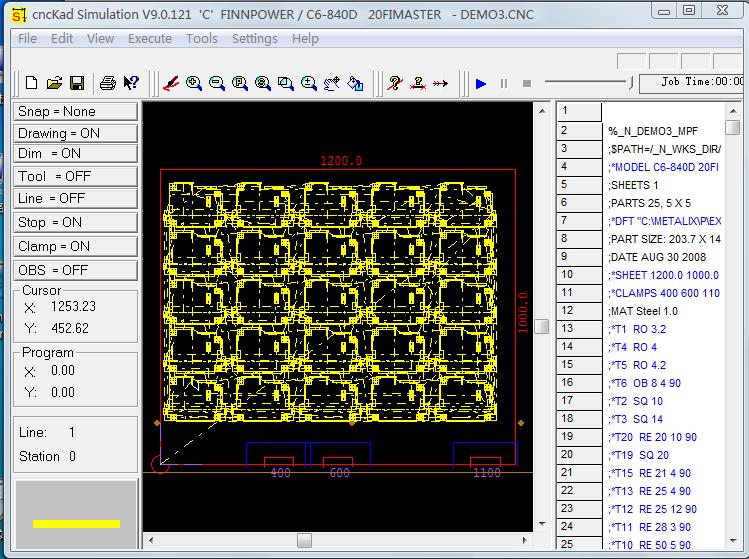
Task: Click the red stamp tool icon
Action: (418, 83)
